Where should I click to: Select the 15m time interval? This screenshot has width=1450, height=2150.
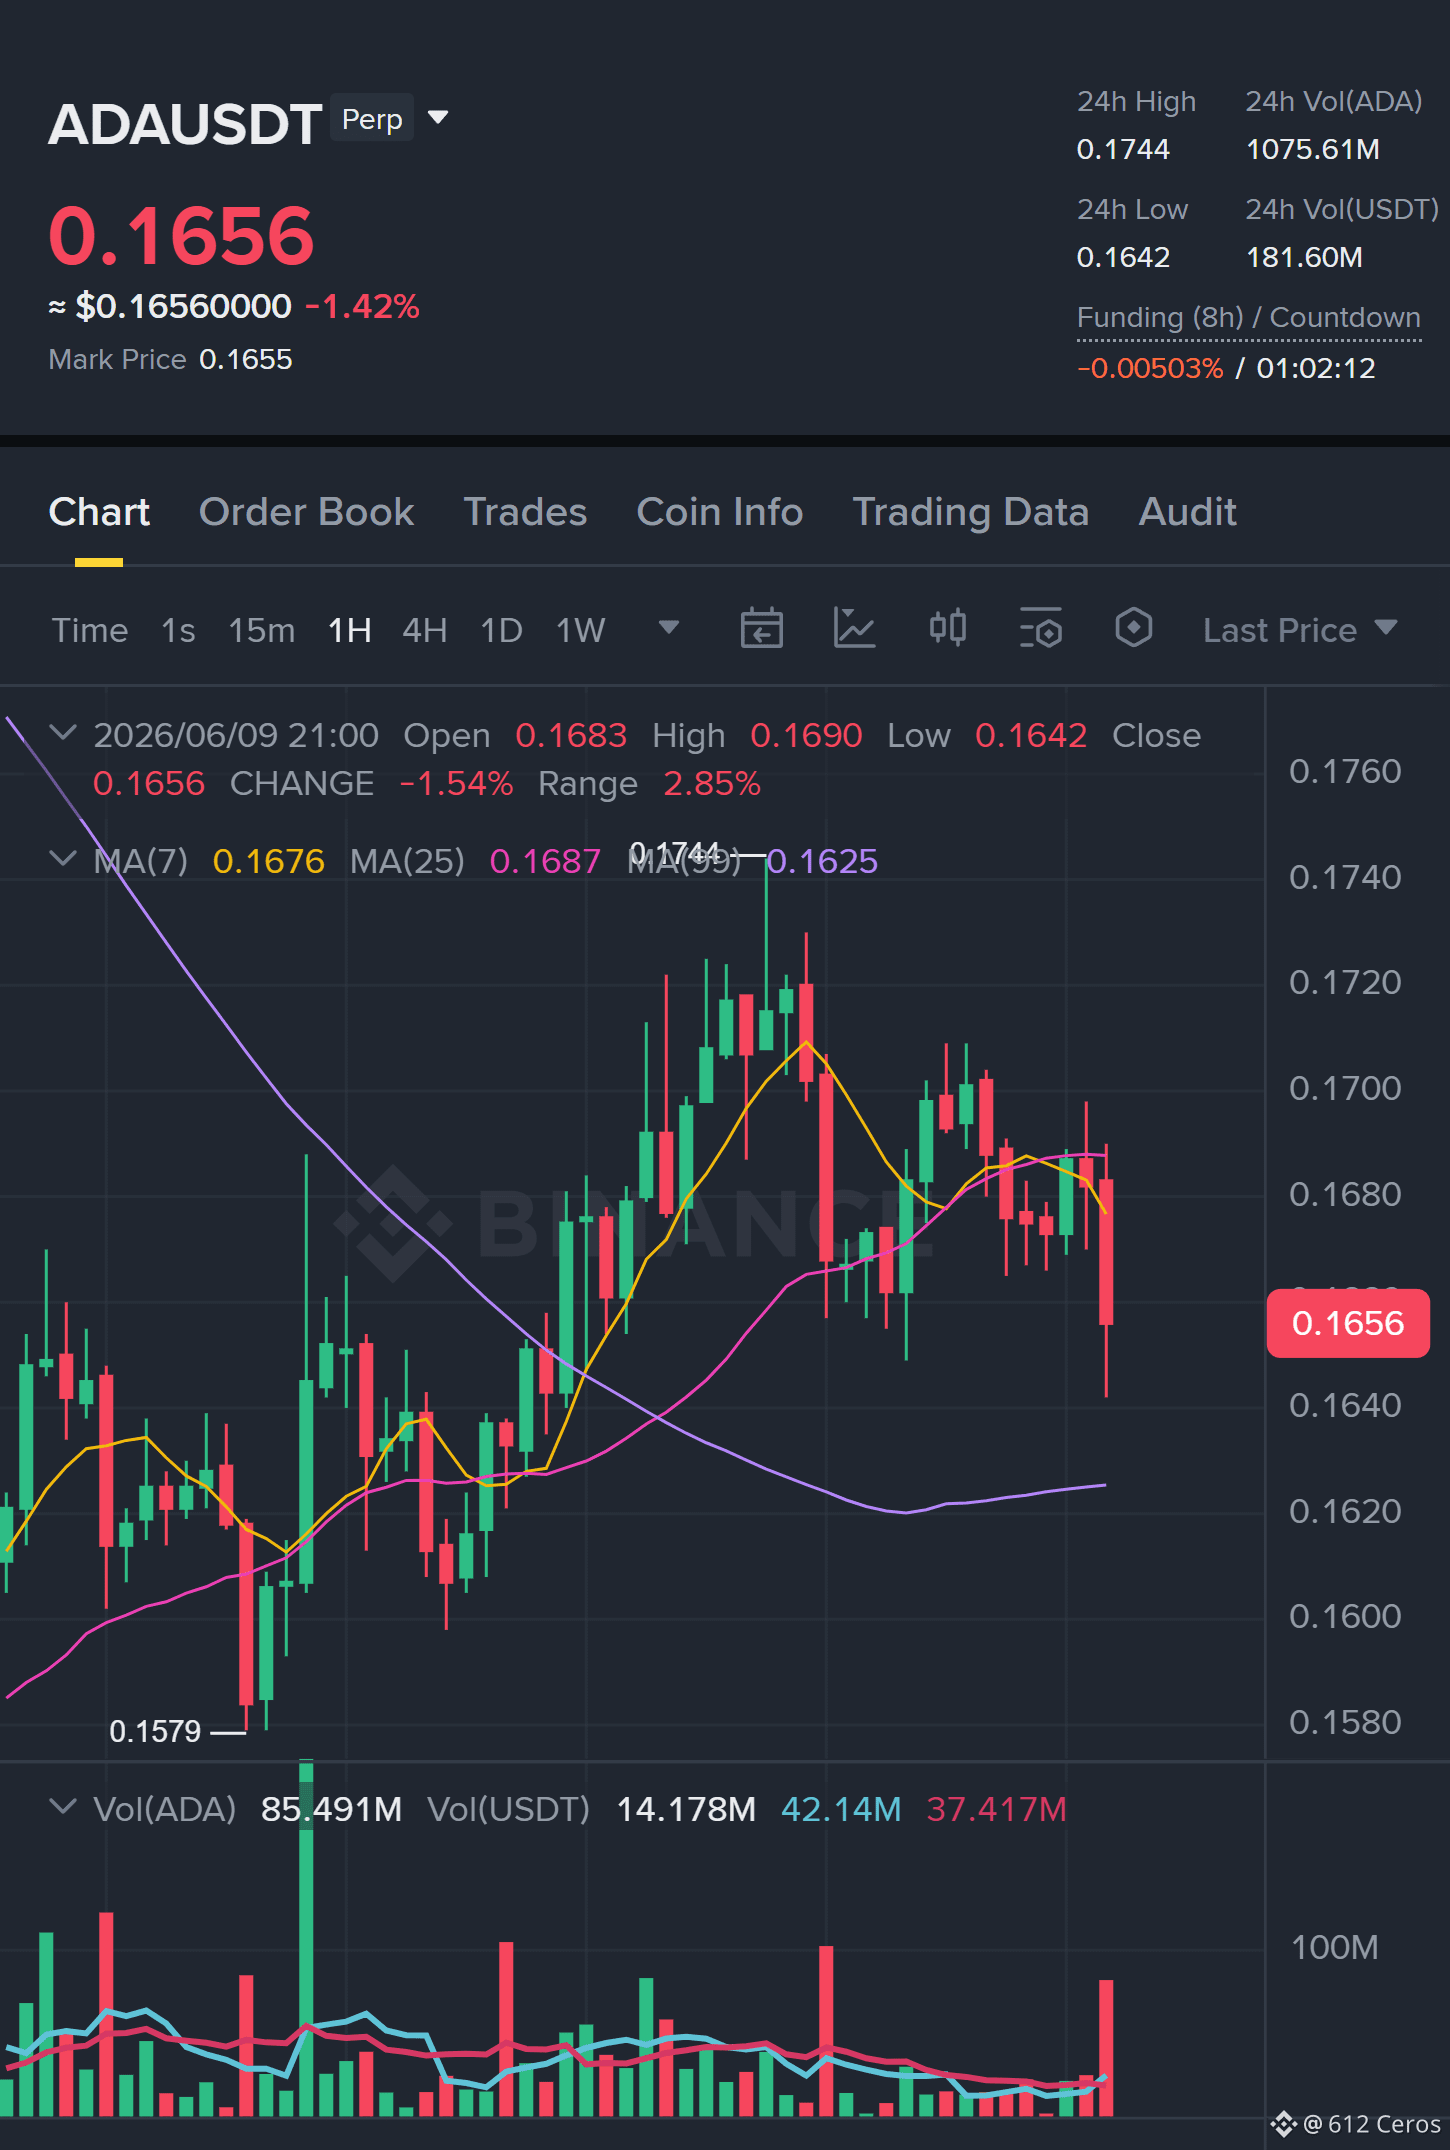coord(261,630)
